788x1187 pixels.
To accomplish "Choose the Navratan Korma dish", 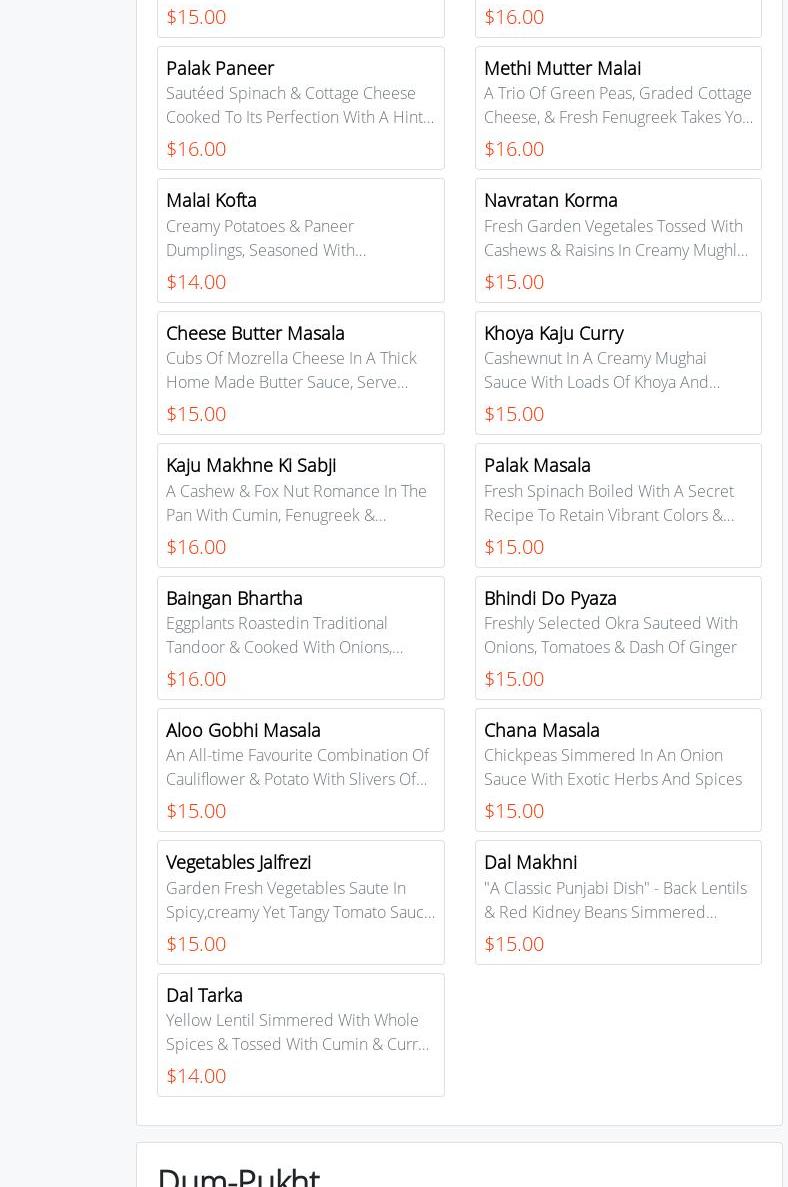I will 551,200.
